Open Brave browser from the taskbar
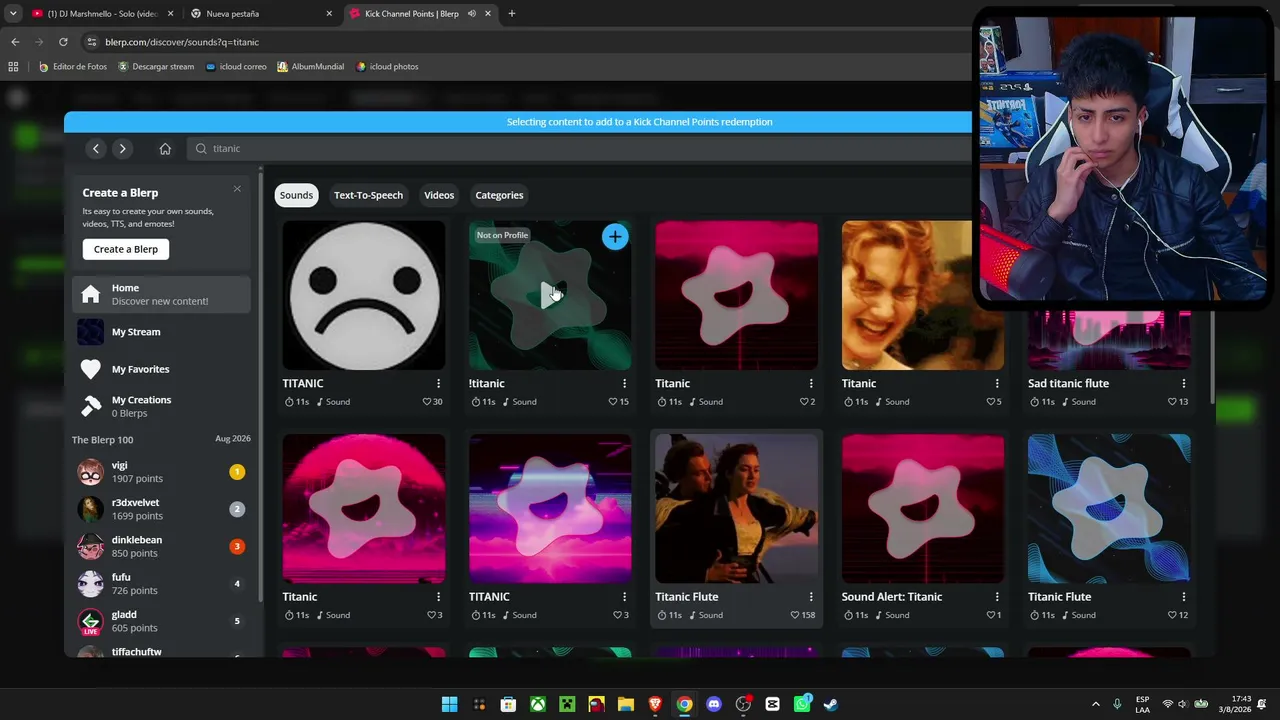1280x720 pixels. point(655,704)
